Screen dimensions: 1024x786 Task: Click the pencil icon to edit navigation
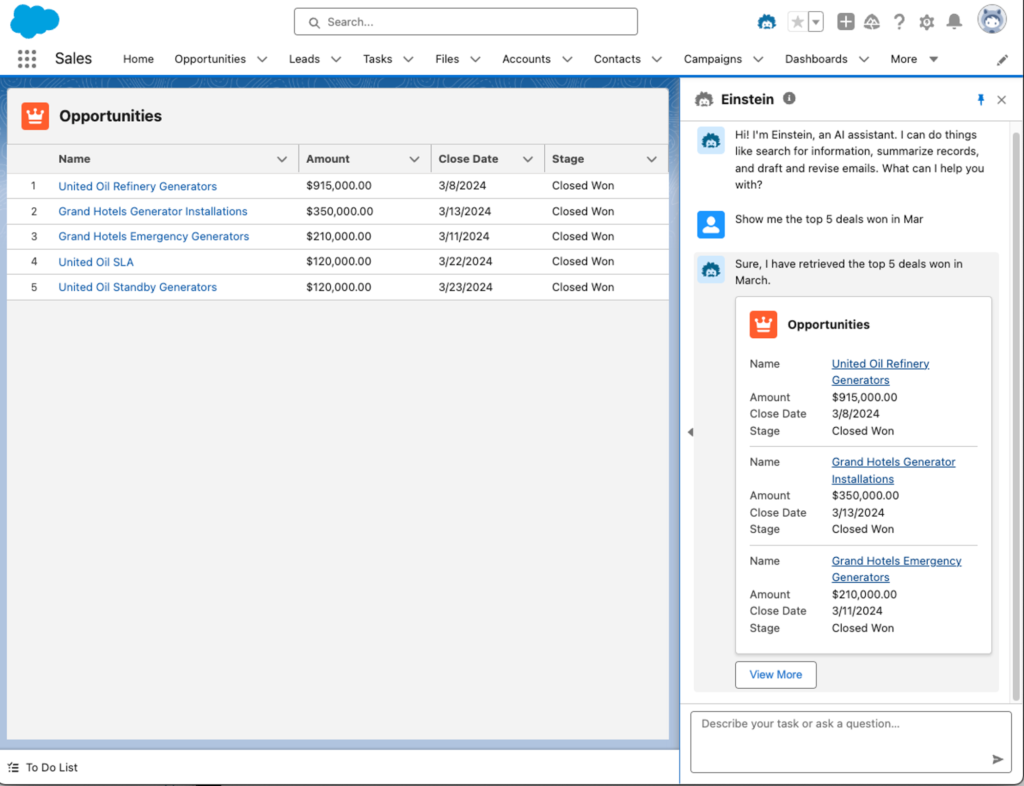(1002, 60)
